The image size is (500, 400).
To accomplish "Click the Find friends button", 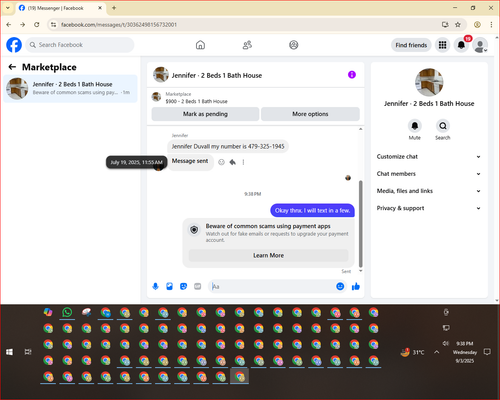I will [411, 45].
